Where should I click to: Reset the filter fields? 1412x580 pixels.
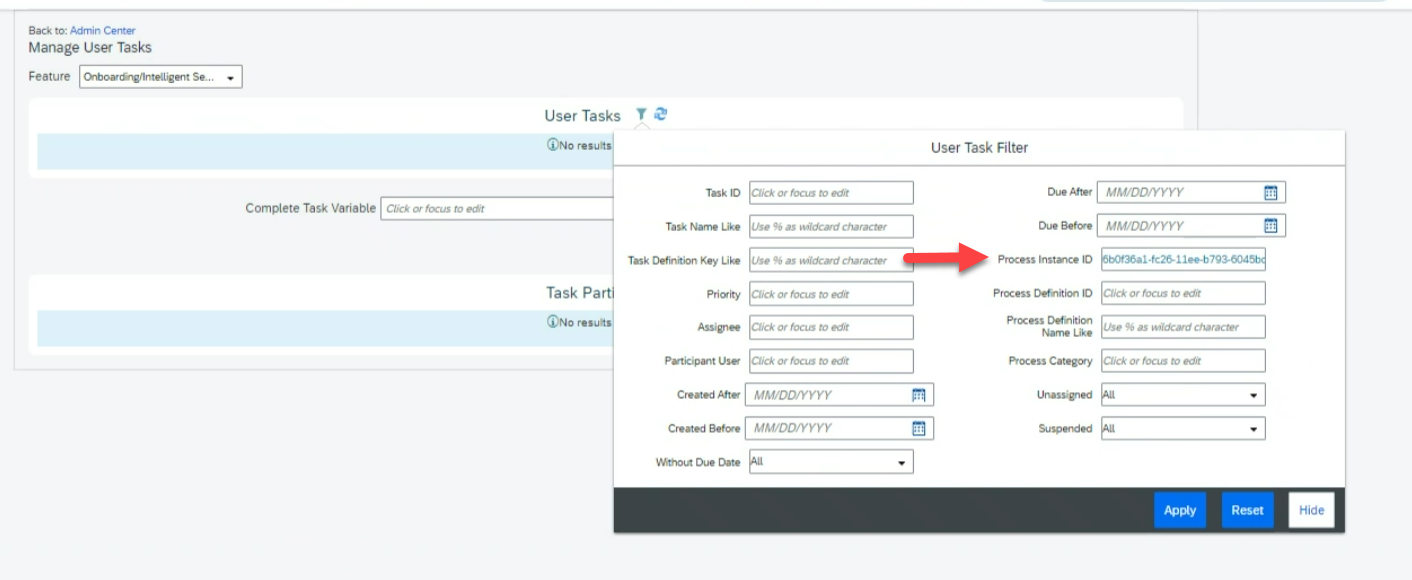pos(1248,510)
